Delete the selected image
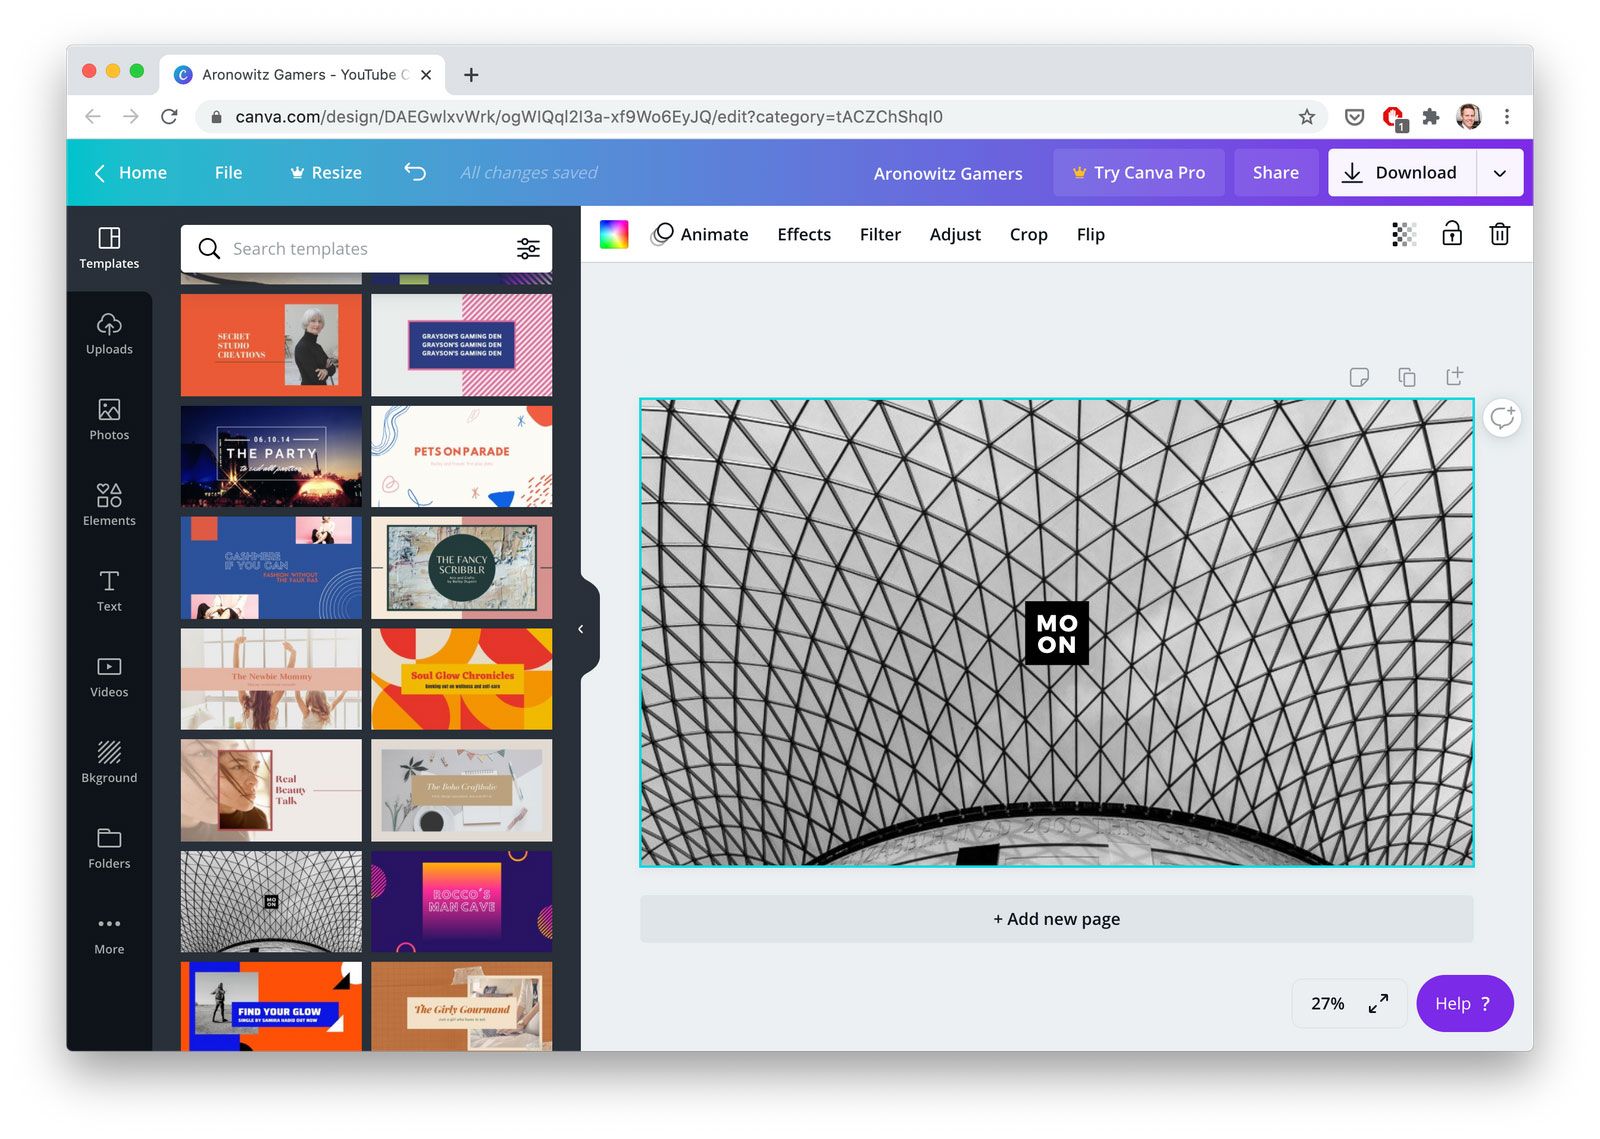 click(x=1499, y=234)
